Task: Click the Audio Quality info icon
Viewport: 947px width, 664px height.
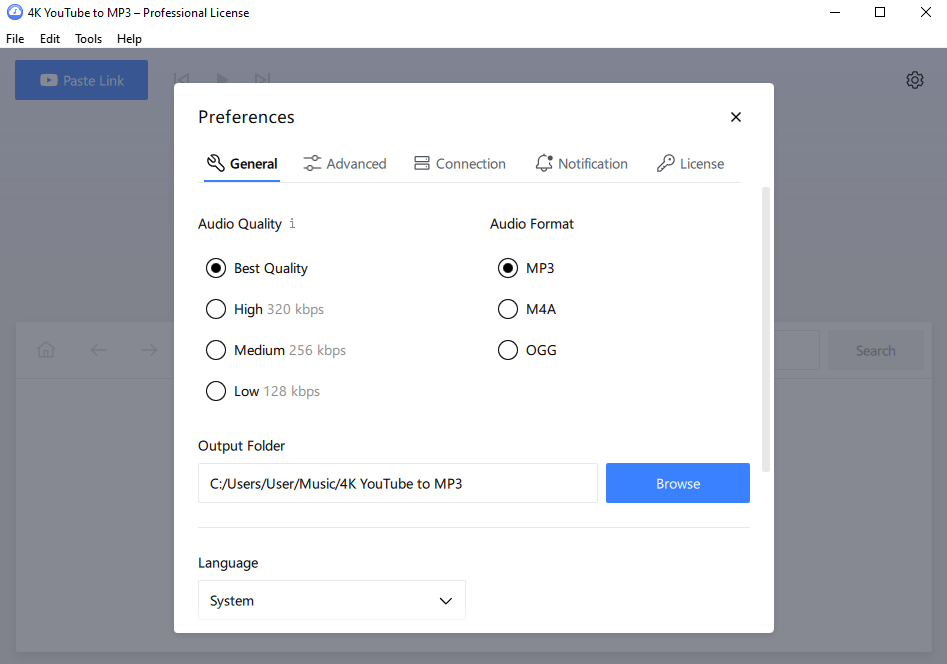Action: [x=292, y=224]
